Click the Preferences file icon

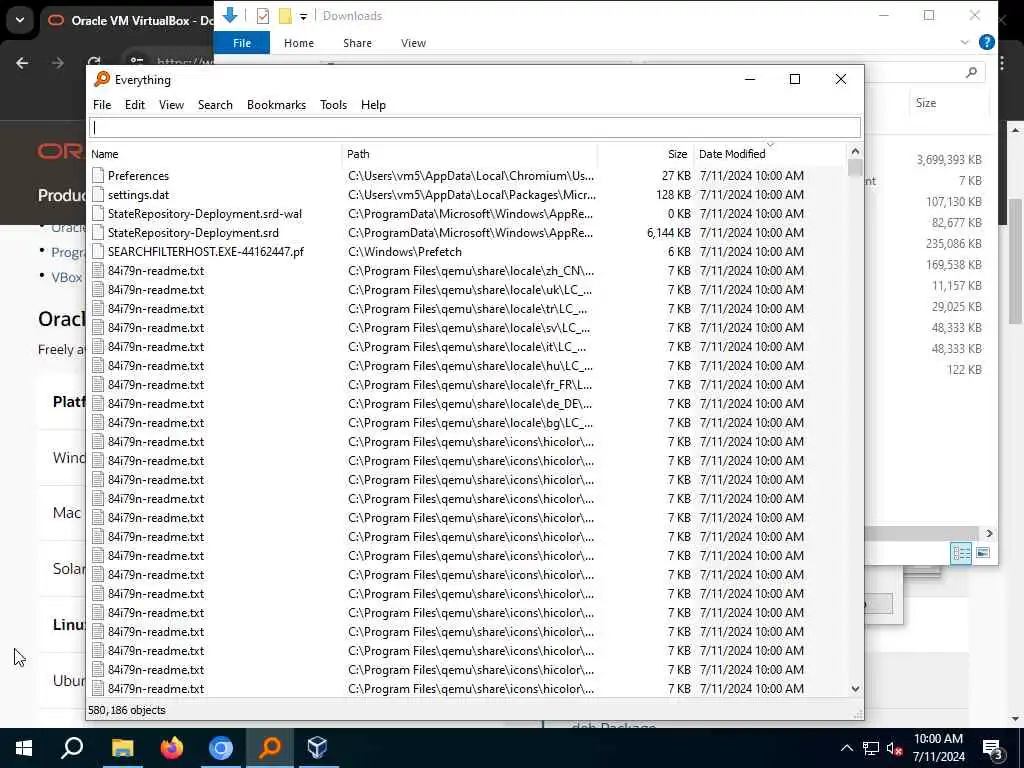tap(98, 176)
